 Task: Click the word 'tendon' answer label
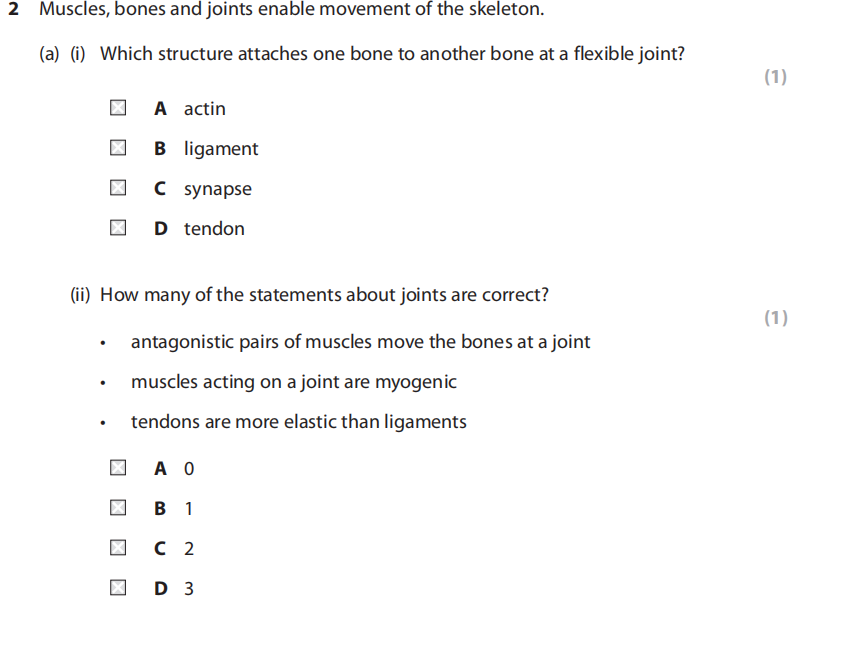click(214, 229)
